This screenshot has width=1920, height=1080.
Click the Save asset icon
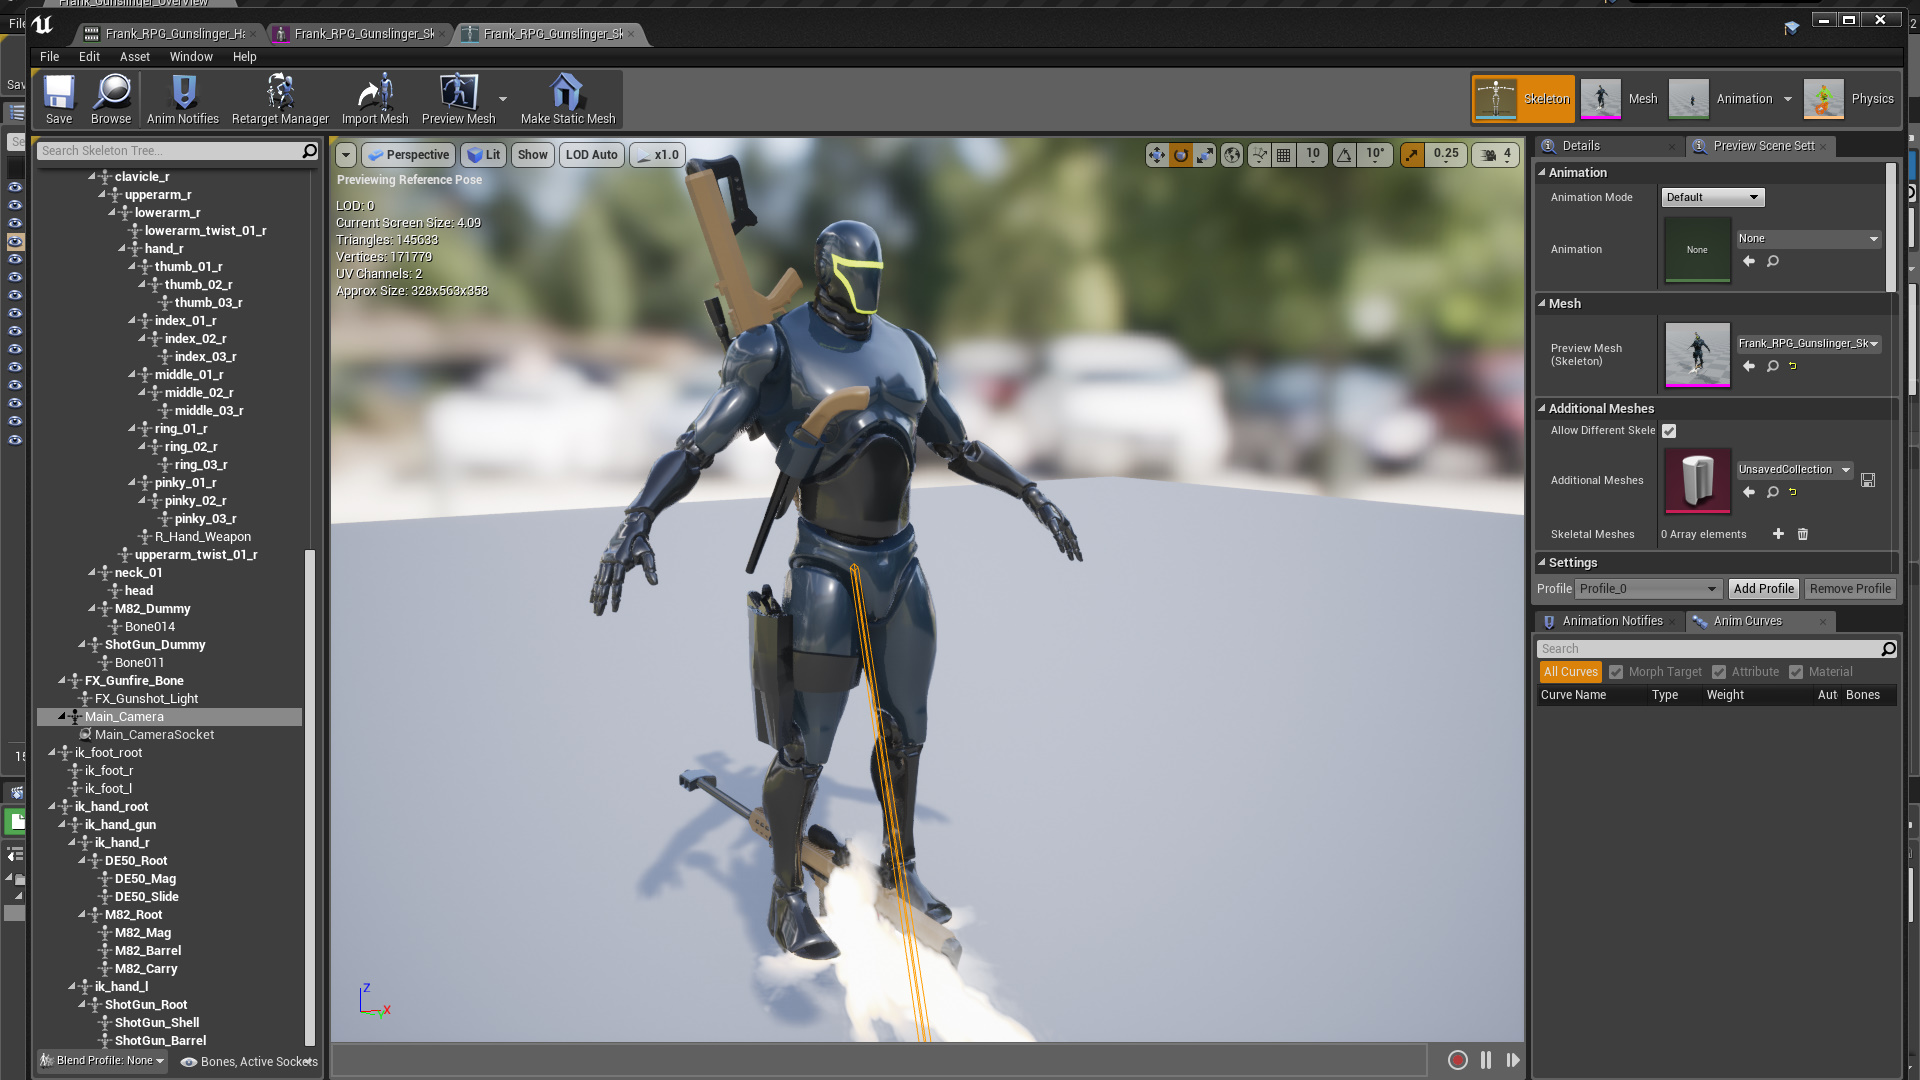pyautogui.click(x=58, y=99)
